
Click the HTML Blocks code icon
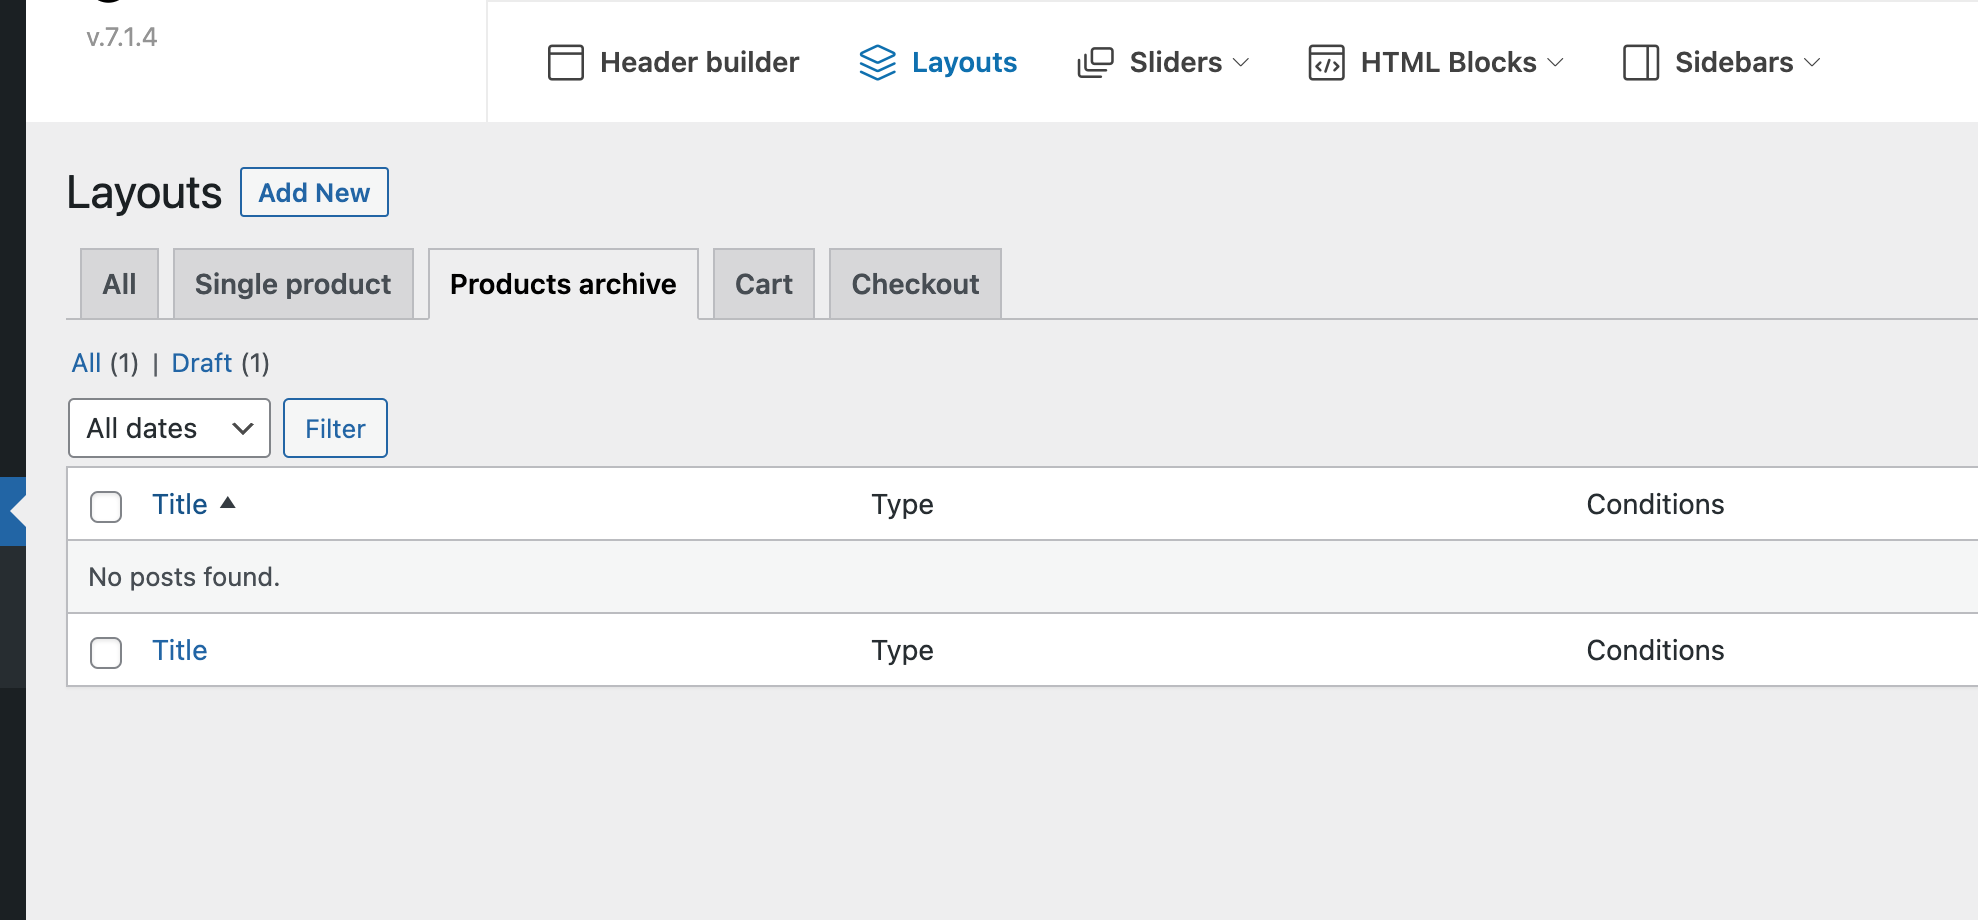(x=1326, y=62)
